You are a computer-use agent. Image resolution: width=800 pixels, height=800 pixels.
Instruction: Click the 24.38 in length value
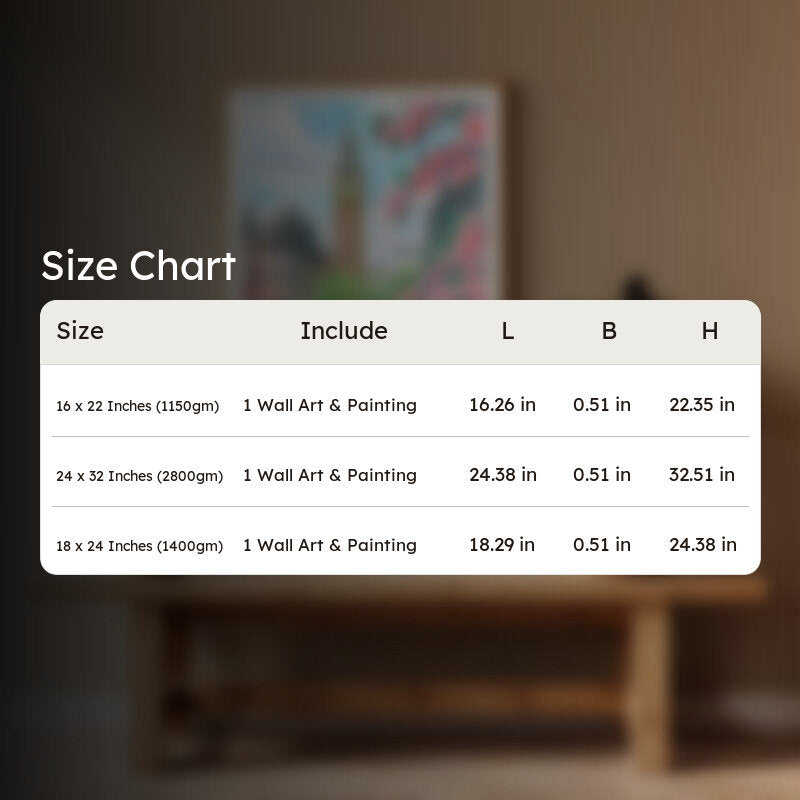(x=503, y=474)
